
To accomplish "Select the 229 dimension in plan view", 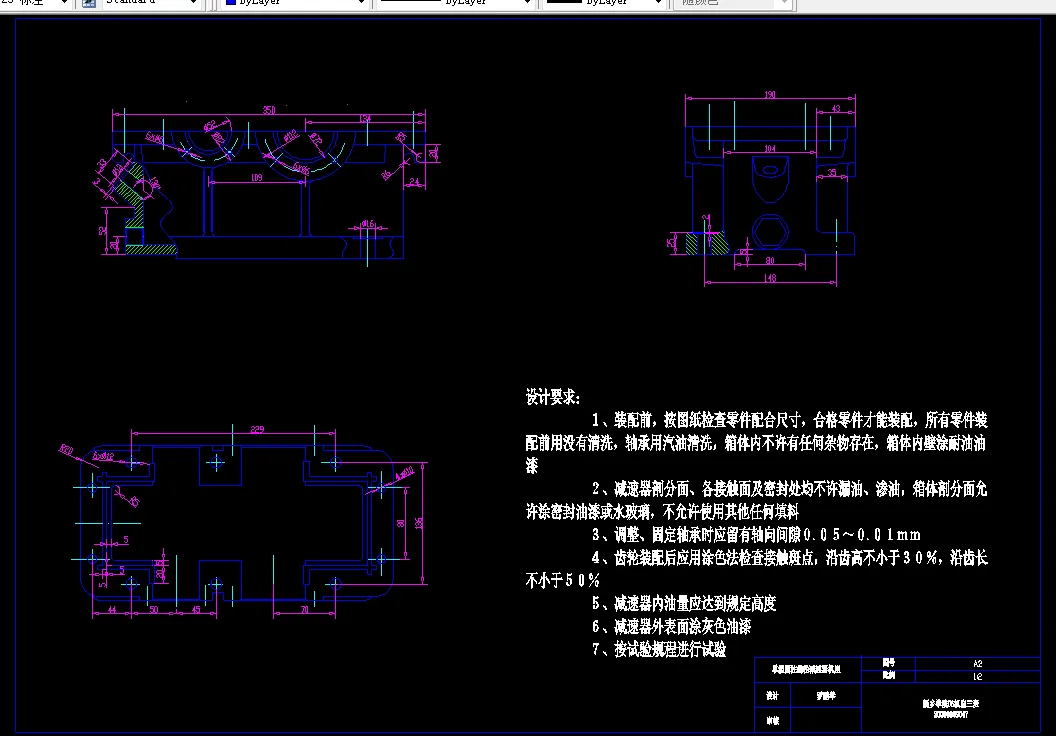I will [257, 429].
